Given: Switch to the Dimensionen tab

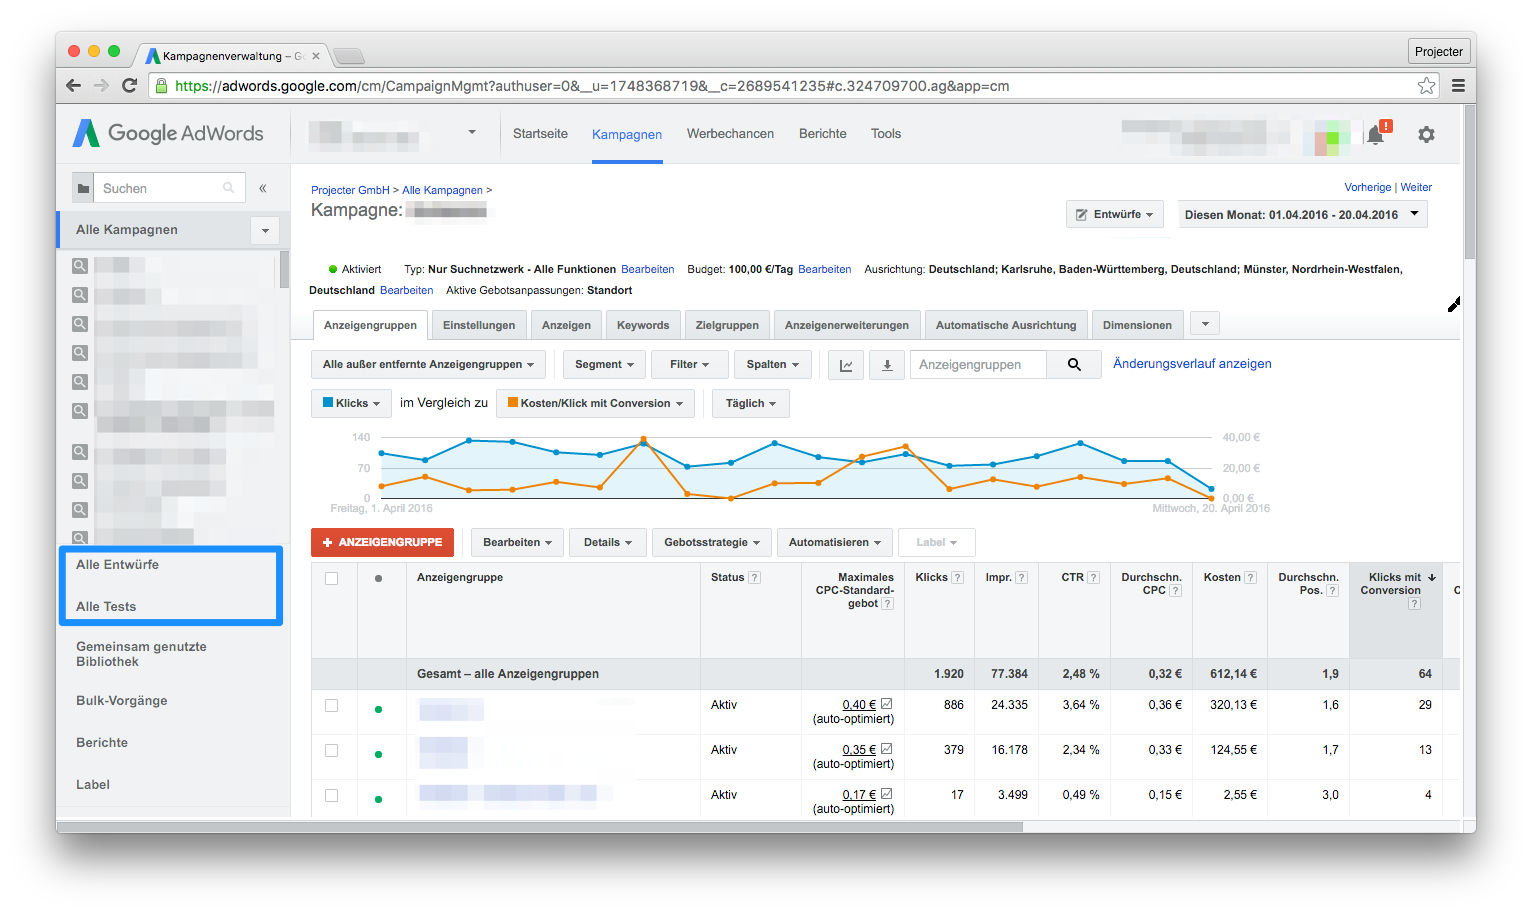Looking at the screenshot, I should (x=1137, y=325).
